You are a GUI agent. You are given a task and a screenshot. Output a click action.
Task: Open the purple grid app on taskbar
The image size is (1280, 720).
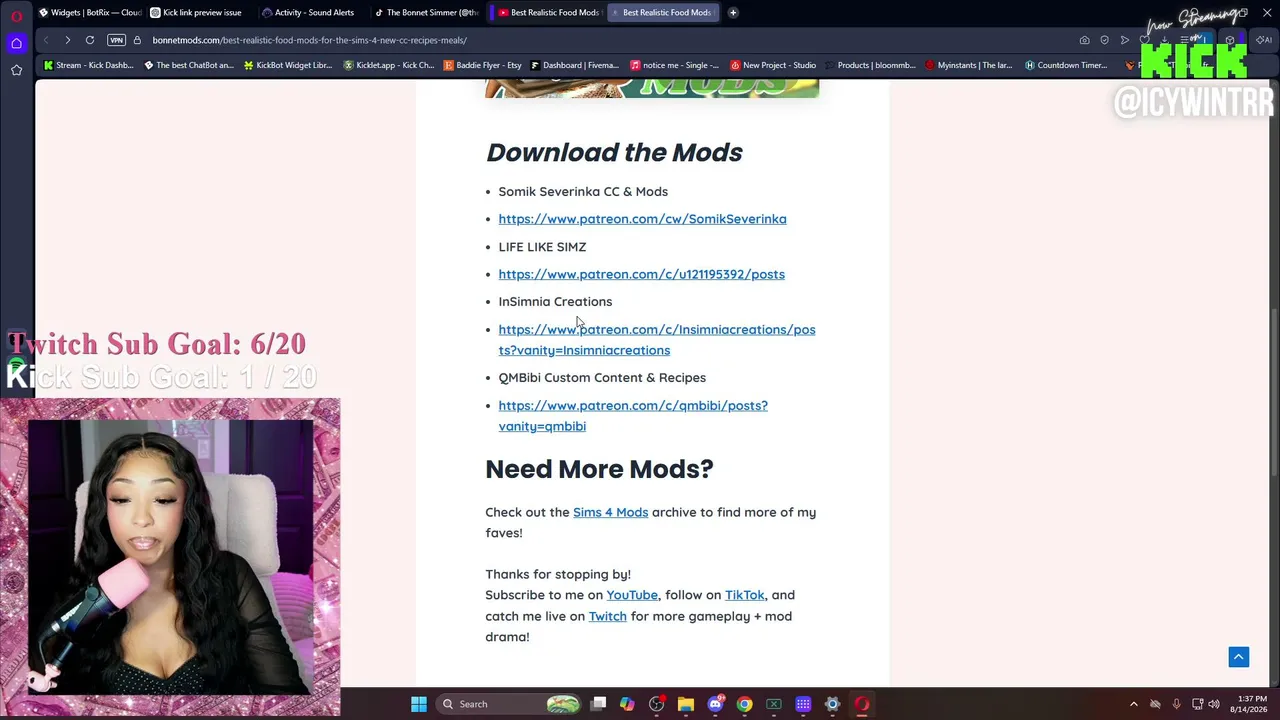pos(803,704)
